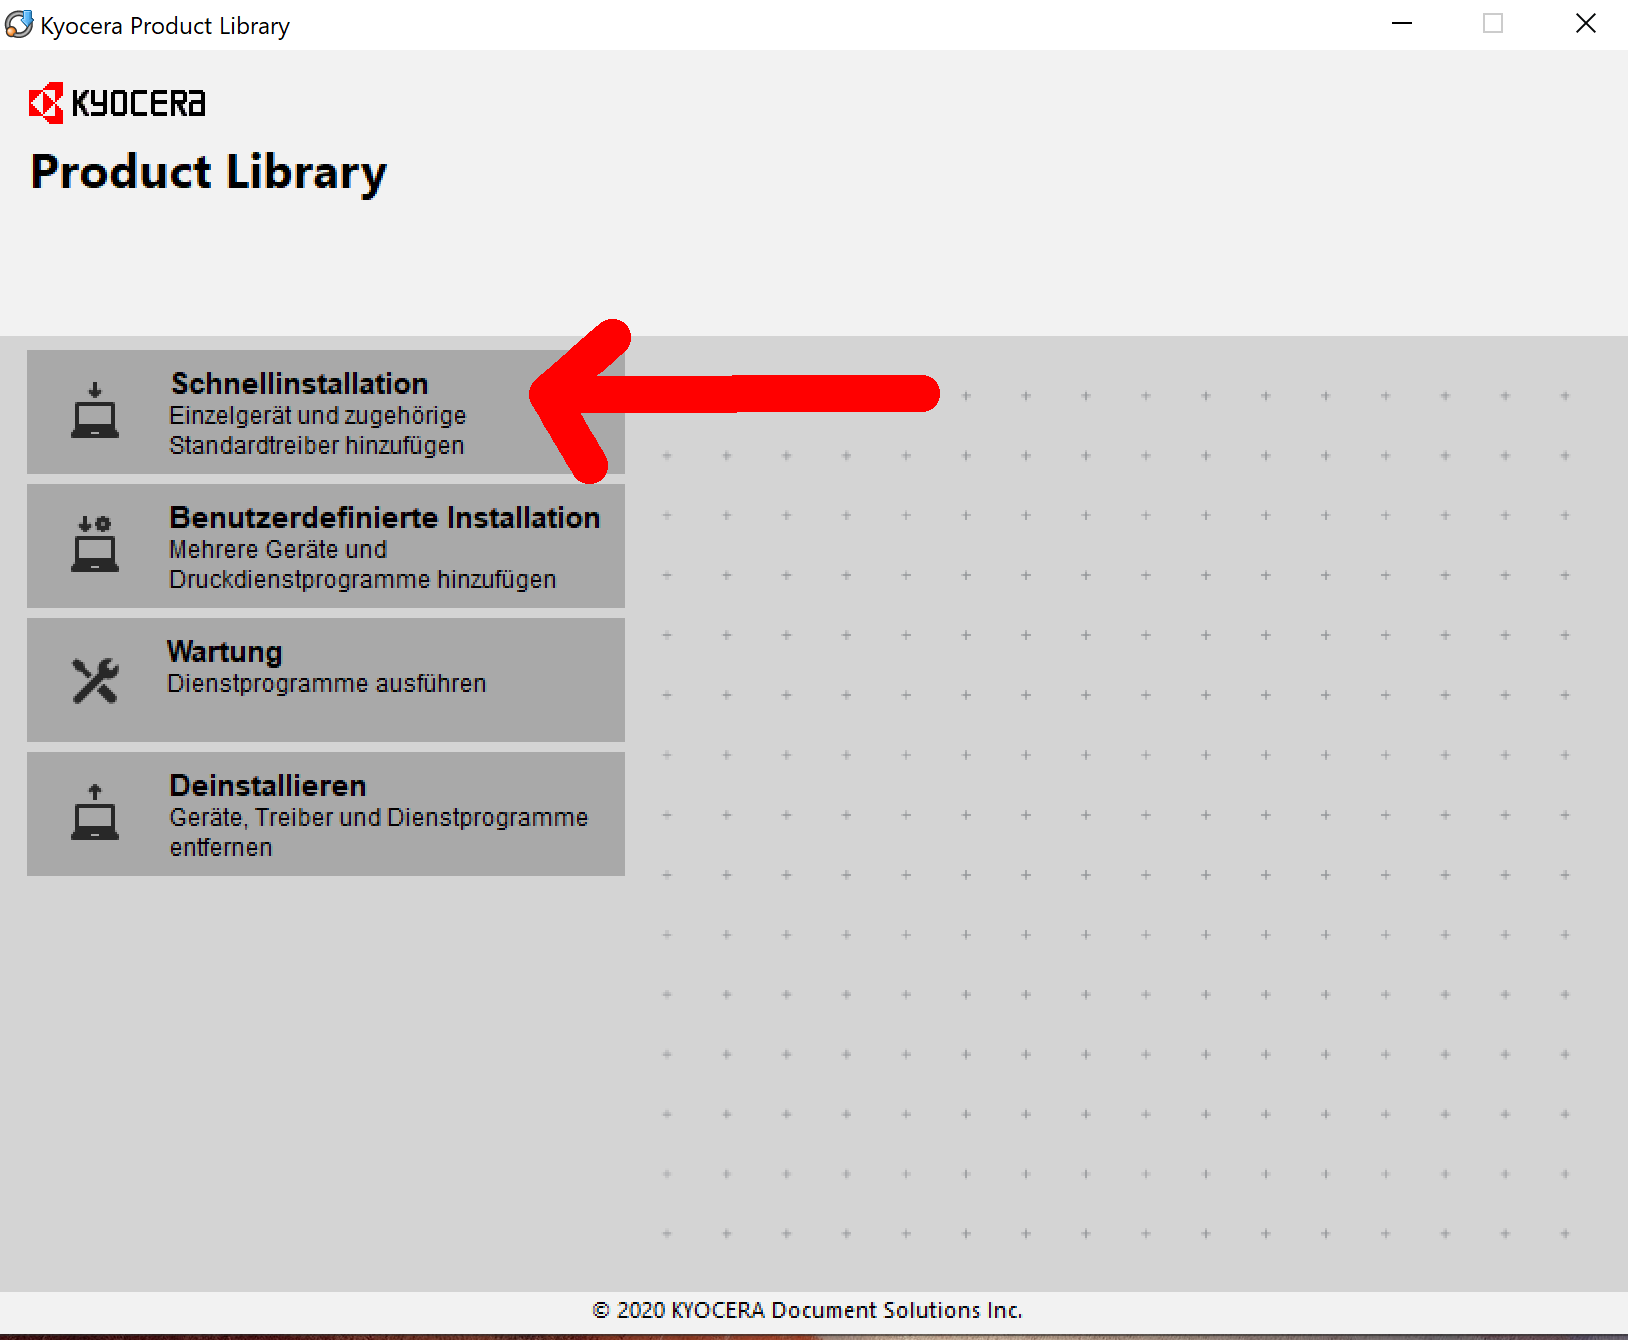Open the Wartung section
Image resolution: width=1628 pixels, height=1340 pixels.
[x=225, y=652]
